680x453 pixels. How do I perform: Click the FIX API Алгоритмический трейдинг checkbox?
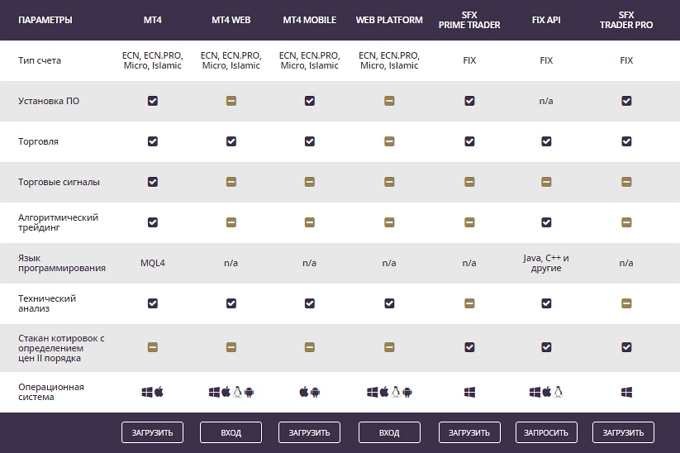546,222
